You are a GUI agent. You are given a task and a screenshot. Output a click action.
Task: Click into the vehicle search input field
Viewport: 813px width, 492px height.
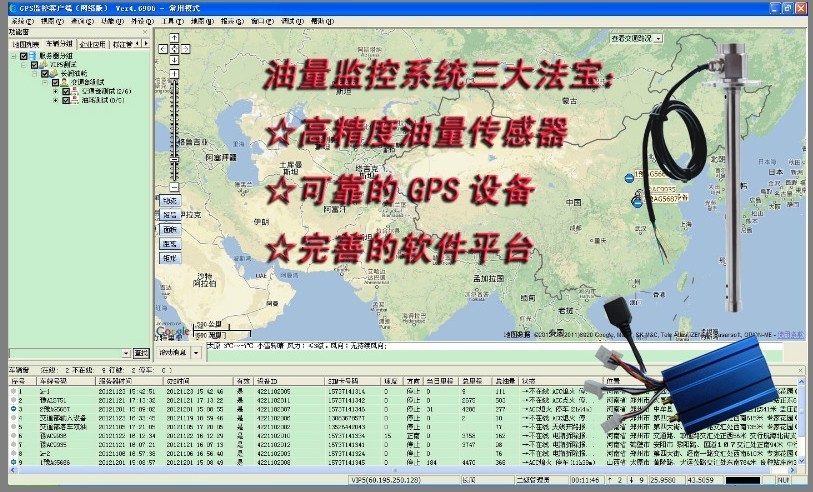(x=66, y=354)
